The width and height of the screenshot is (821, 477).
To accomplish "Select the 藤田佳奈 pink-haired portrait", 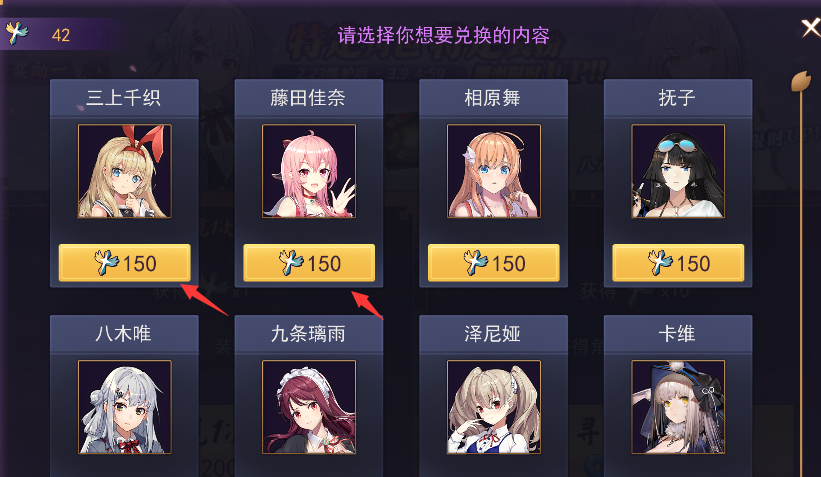I will 309,171.
